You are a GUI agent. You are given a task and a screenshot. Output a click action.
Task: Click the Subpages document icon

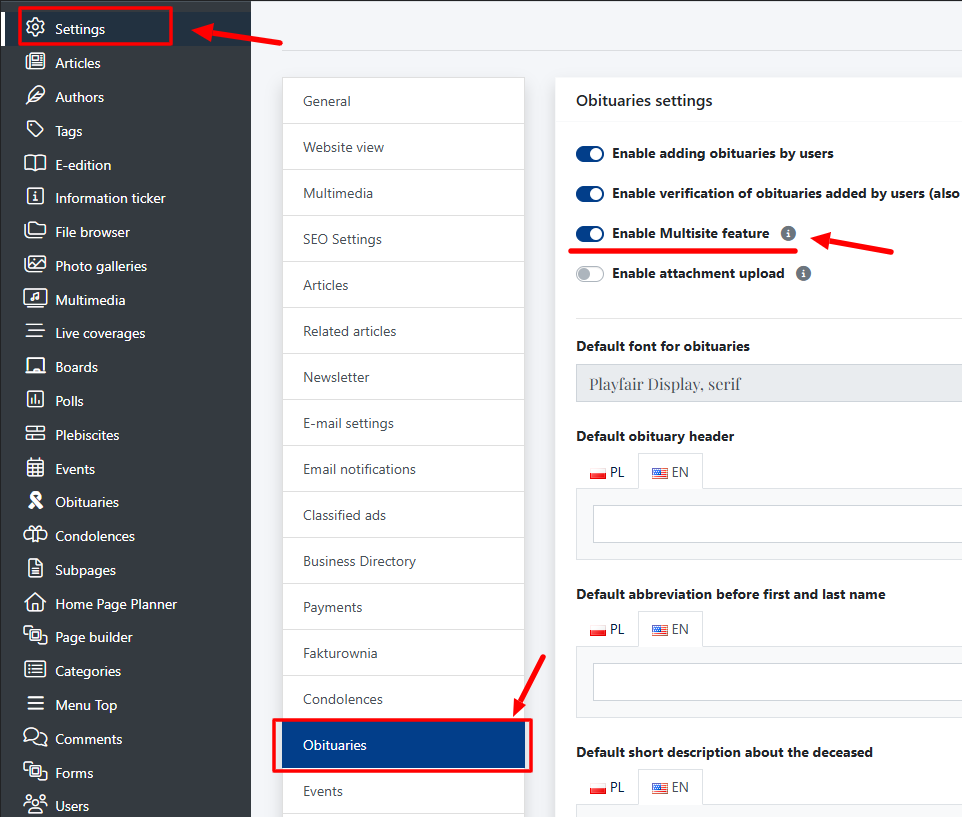(35, 568)
